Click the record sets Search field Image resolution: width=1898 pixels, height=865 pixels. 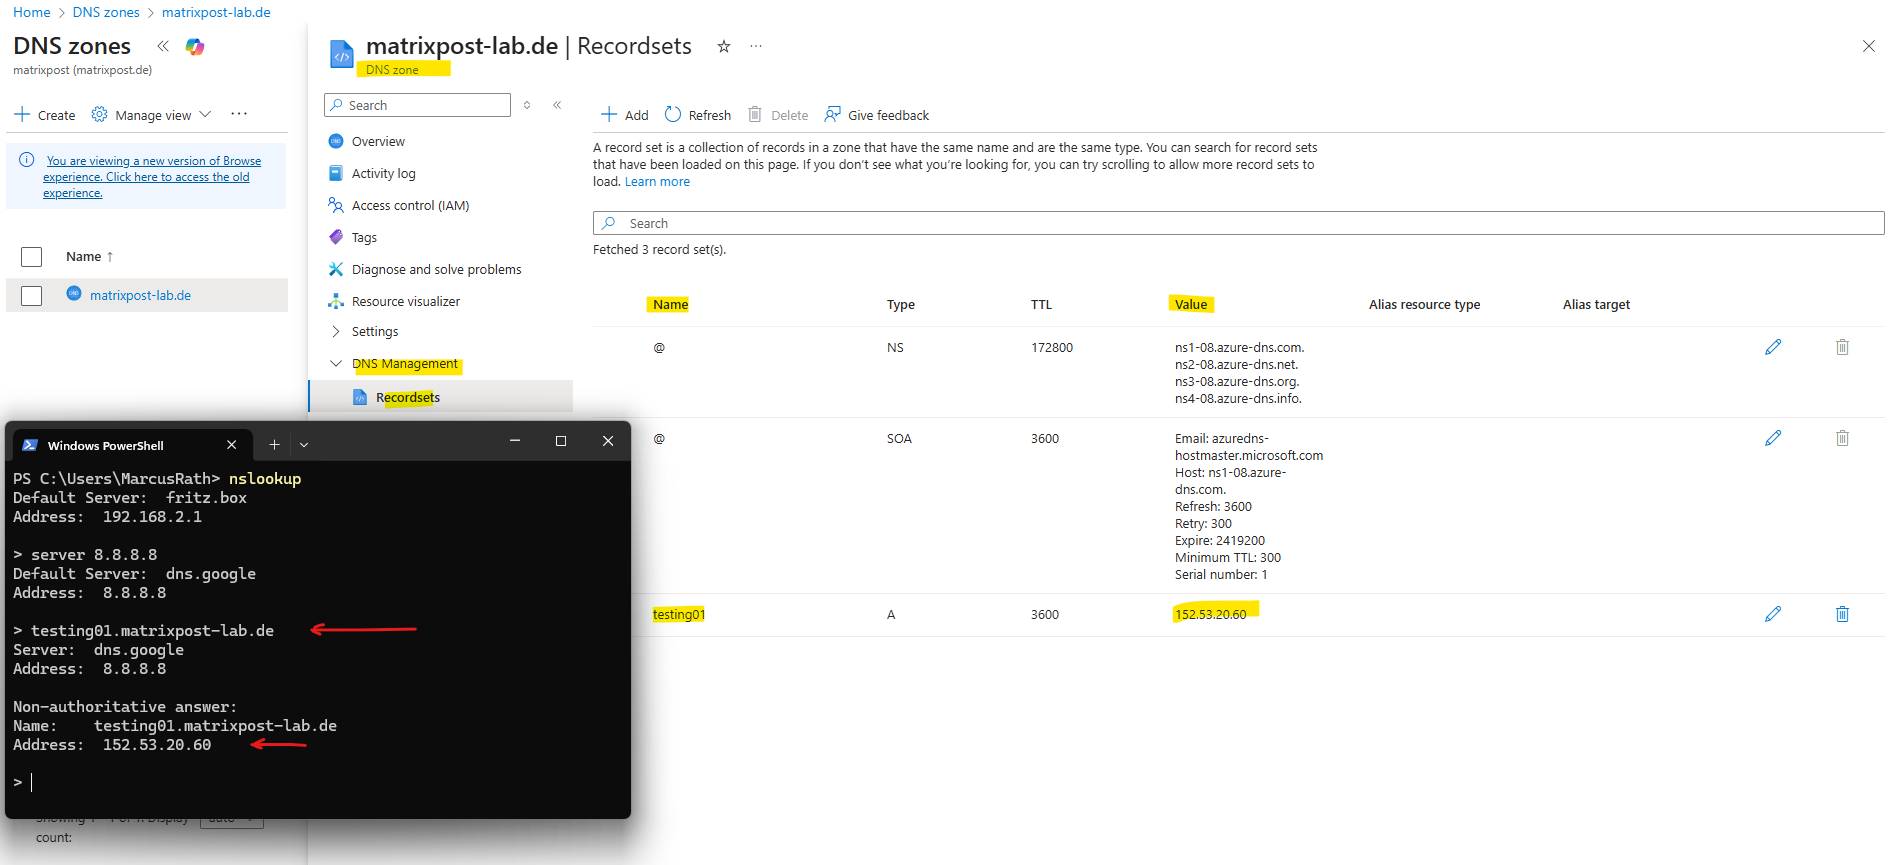pos(1238,223)
